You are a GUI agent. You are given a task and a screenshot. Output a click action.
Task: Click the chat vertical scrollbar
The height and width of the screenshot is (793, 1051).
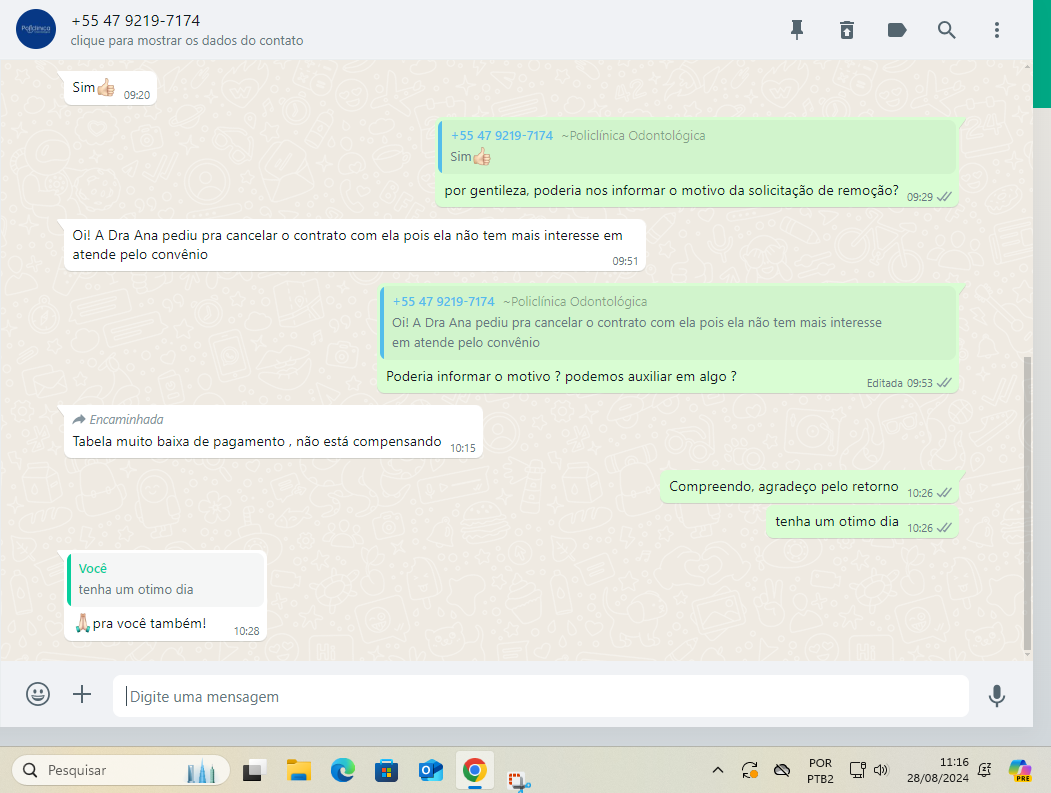pos(1026,500)
